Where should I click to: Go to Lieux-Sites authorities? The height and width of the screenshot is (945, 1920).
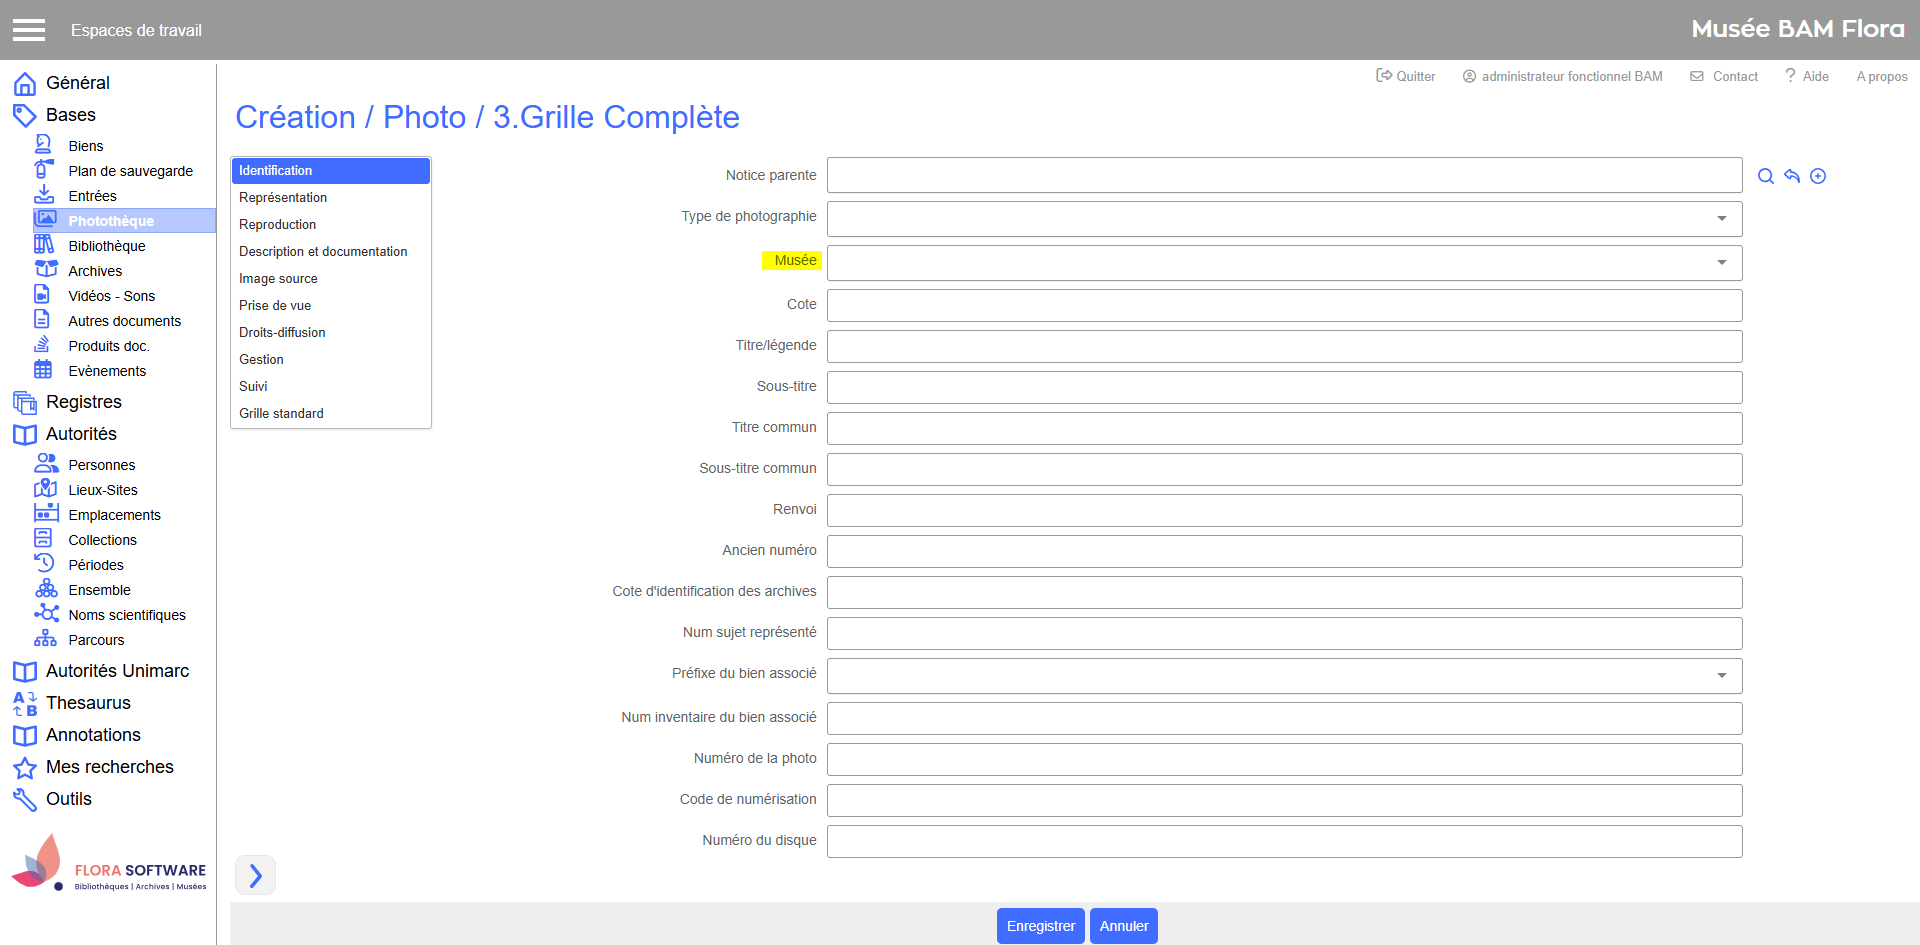pyautogui.click(x=102, y=490)
